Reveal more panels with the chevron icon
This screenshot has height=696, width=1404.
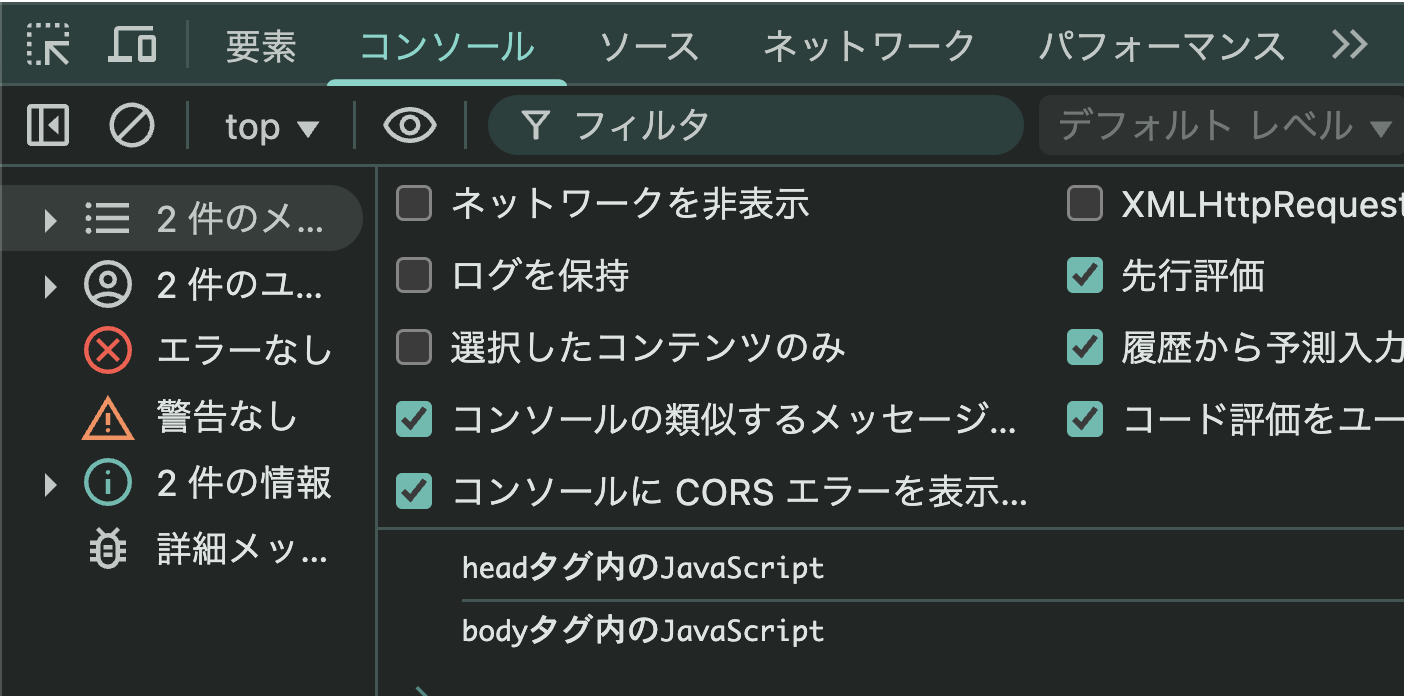click(x=1350, y=44)
